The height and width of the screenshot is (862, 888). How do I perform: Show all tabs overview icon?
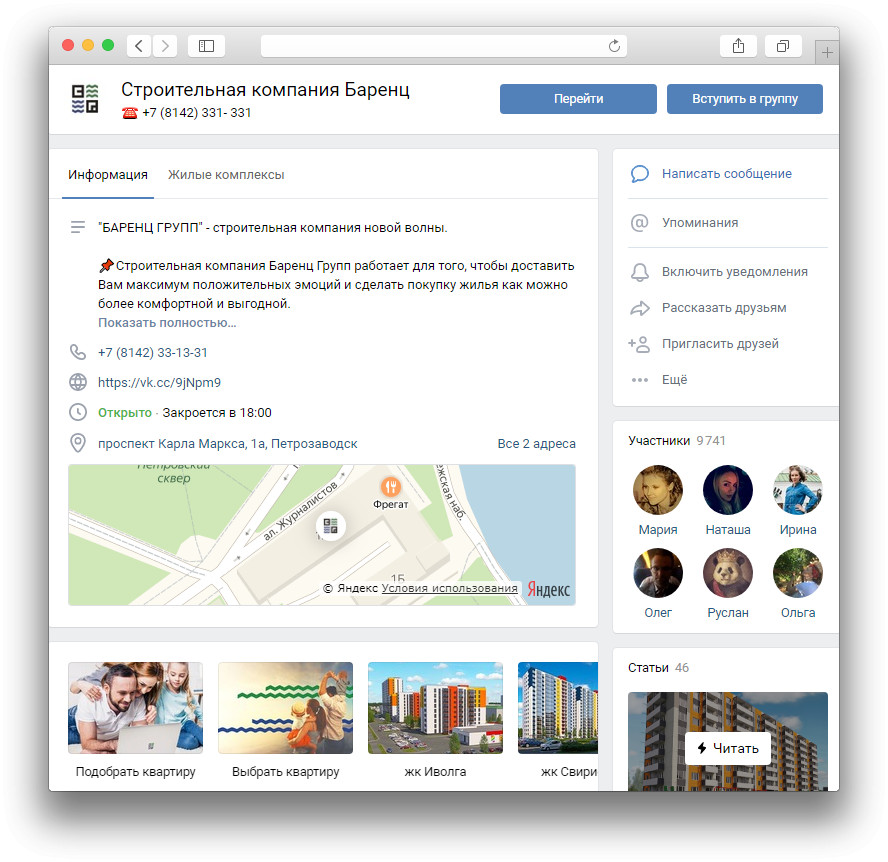point(783,46)
